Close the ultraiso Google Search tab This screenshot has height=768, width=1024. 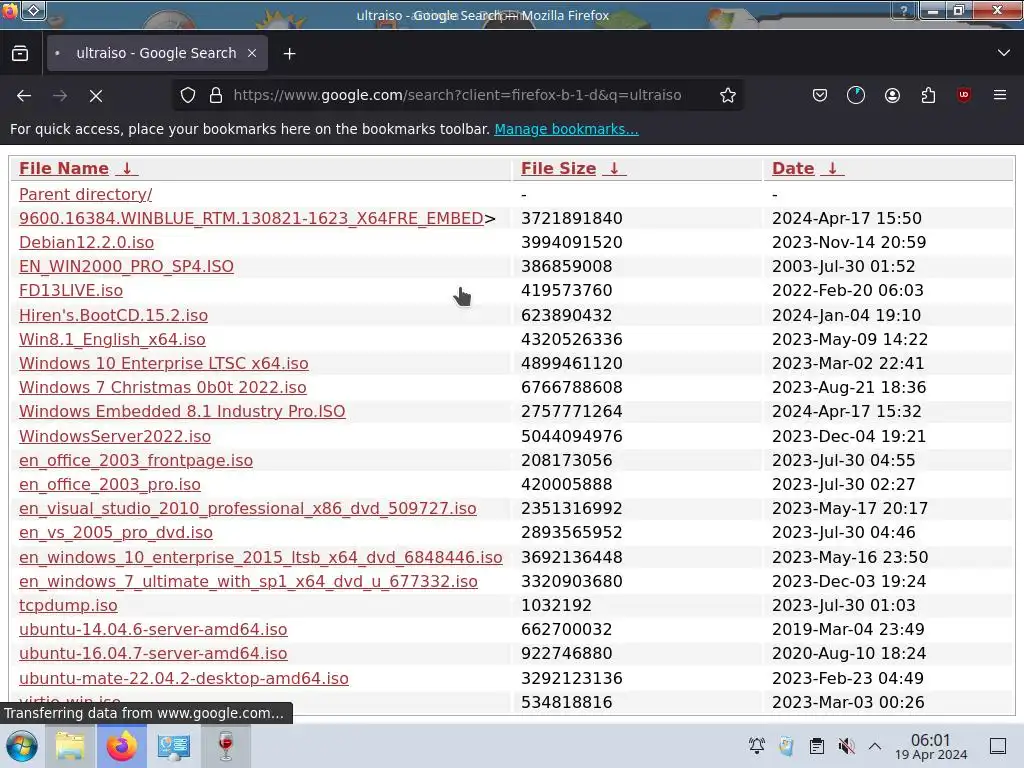tap(252, 54)
